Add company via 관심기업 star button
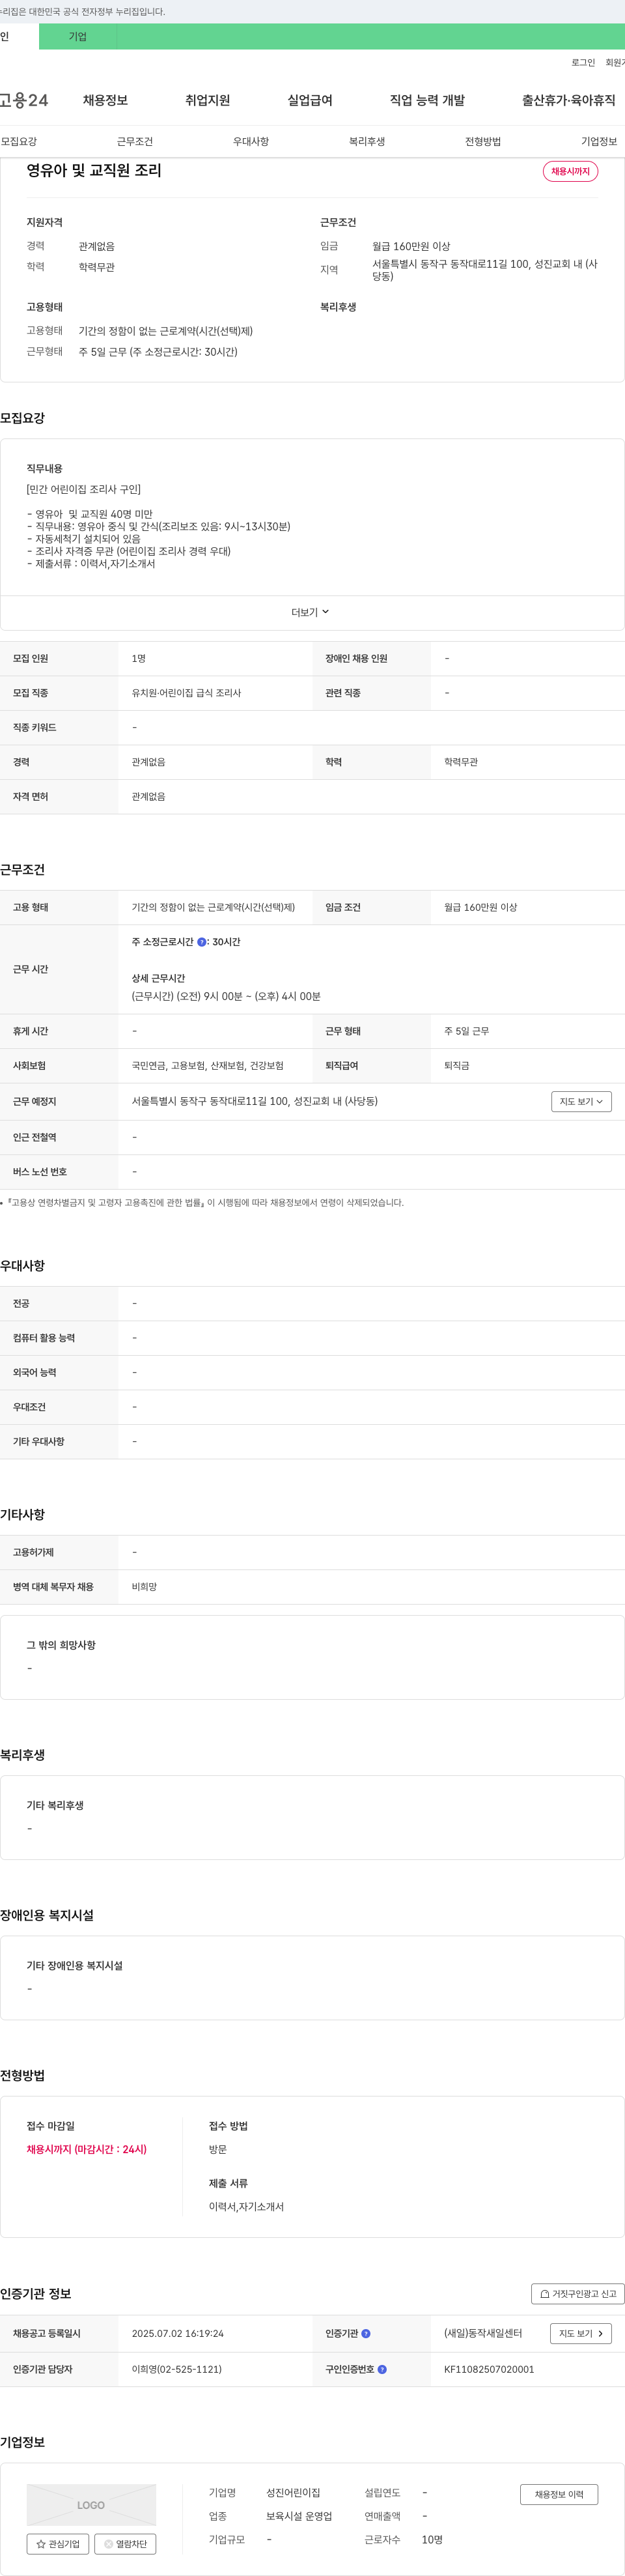The image size is (625, 2576). (x=58, y=2543)
